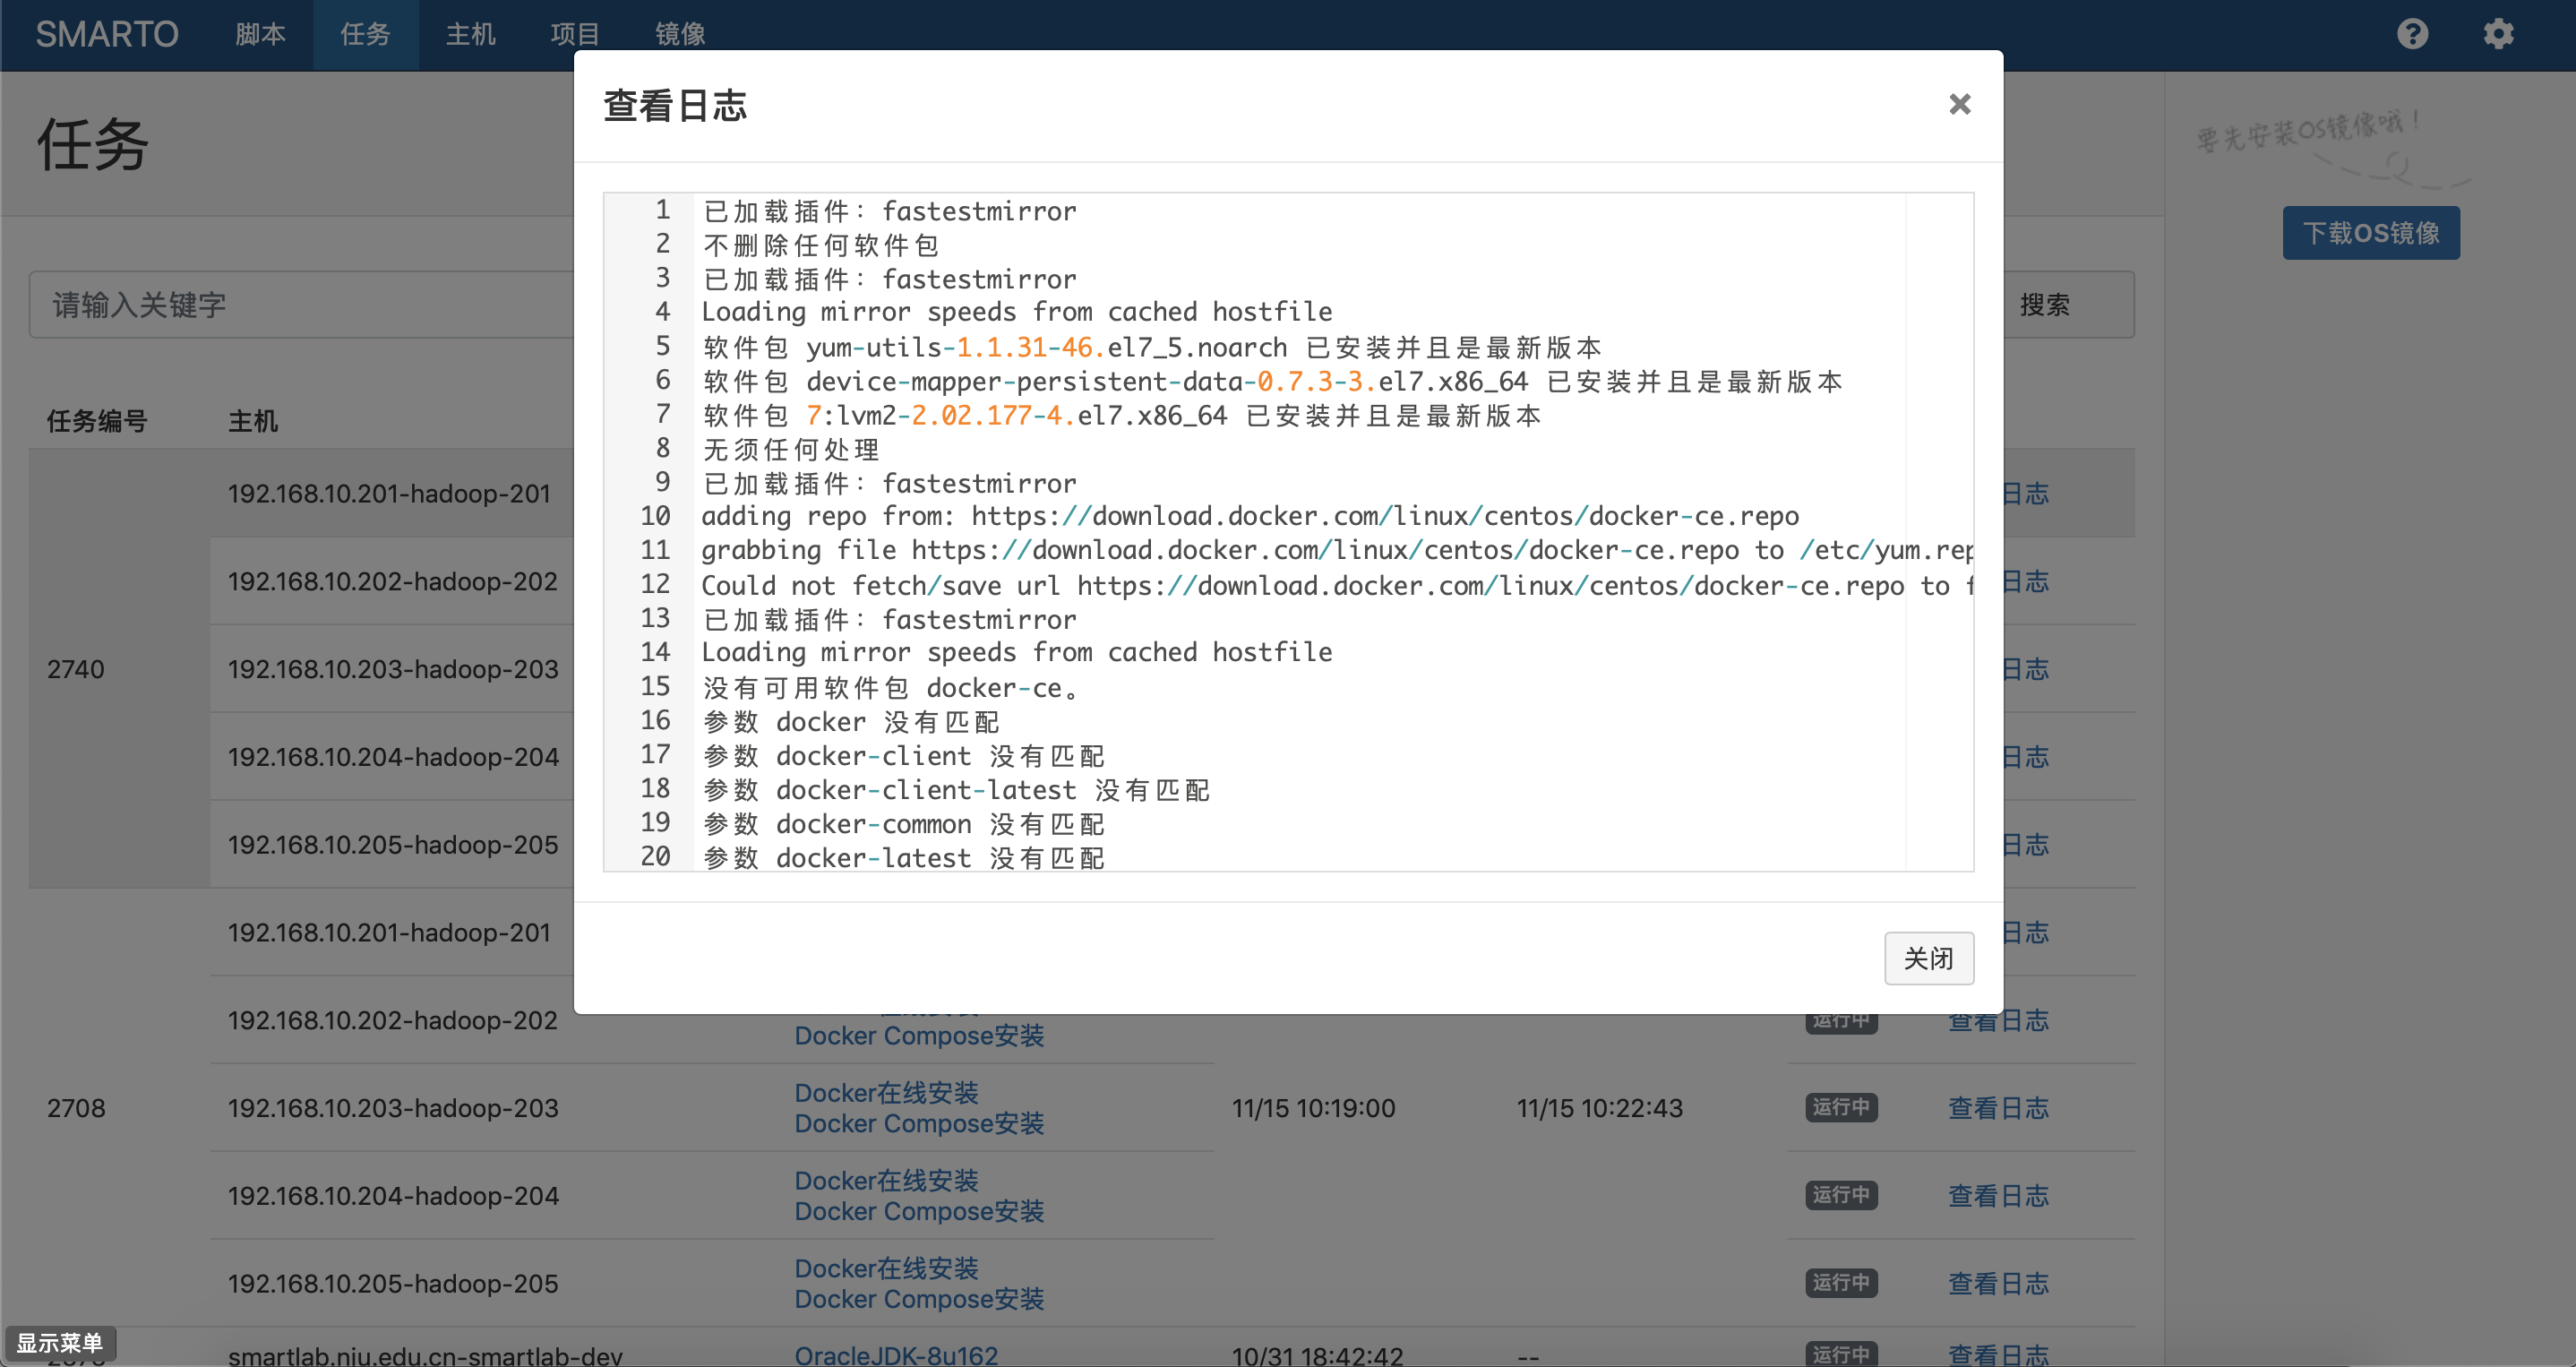Image resolution: width=2576 pixels, height=1367 pixels.
Task: Click the 运行中 status badge for hadoop-203
Action: [x=1841, y=1107]
